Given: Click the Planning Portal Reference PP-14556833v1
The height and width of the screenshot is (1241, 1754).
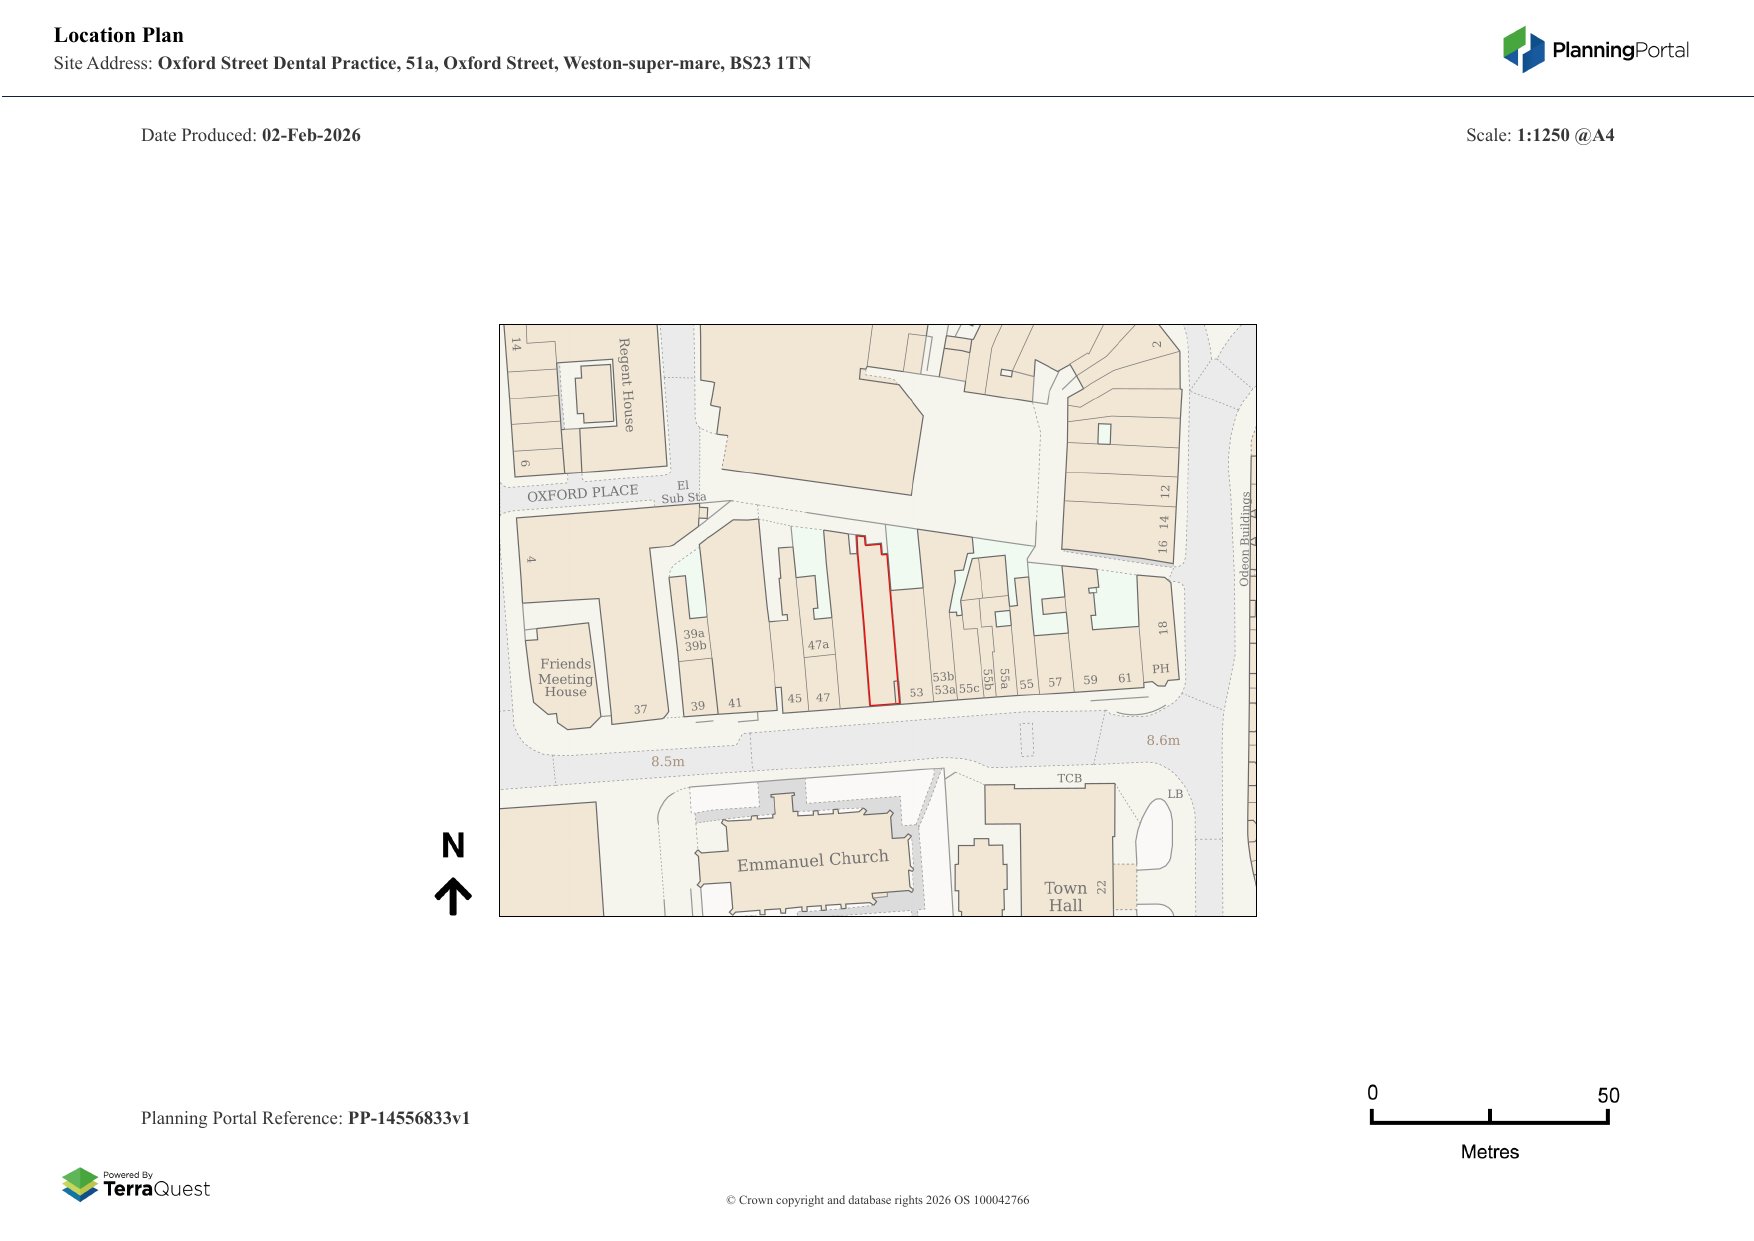Looking at the screenshot, I should tap(408, 1118).
